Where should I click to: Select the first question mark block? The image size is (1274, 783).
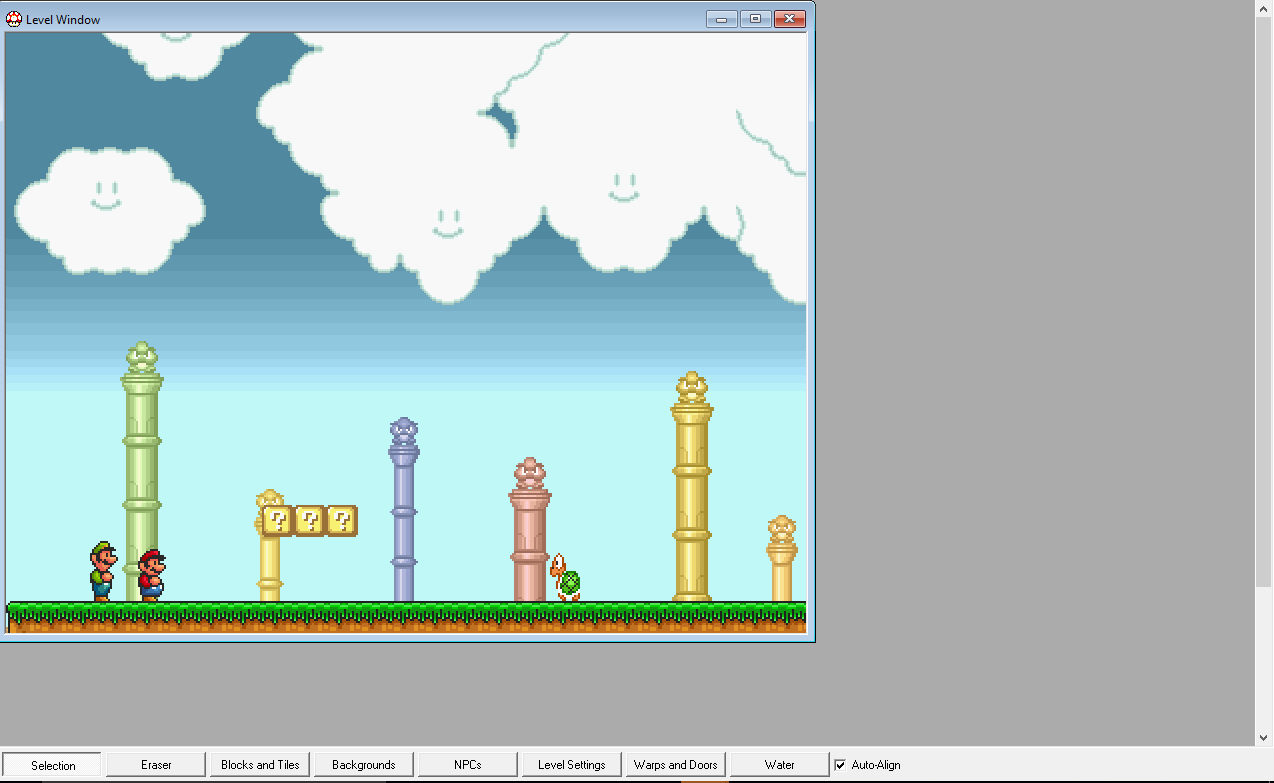click(x=277, y=520)
